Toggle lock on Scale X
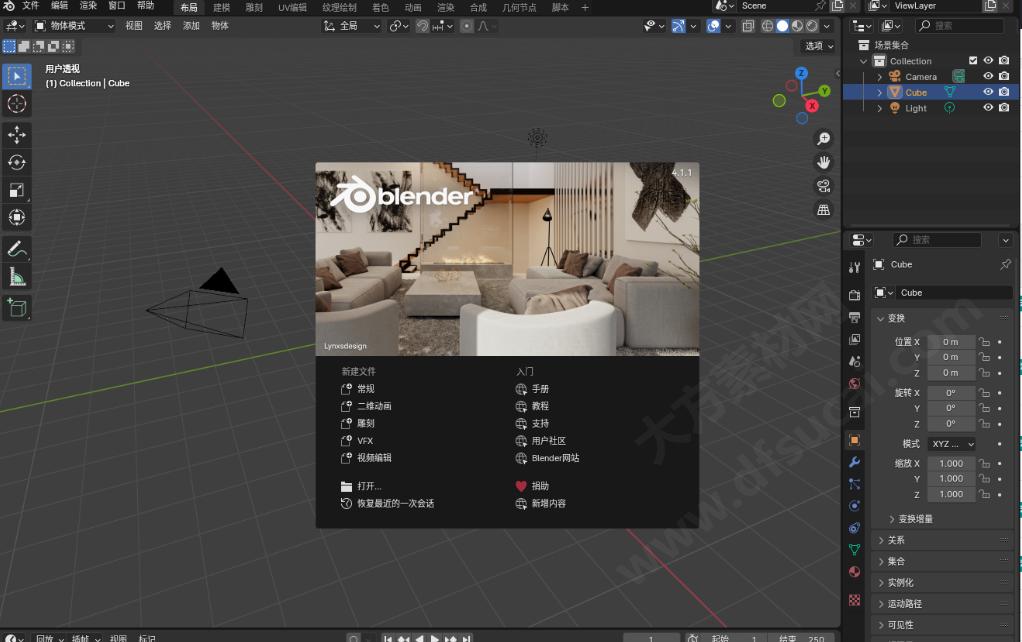 pyautogui.click(x=984, y=463)
